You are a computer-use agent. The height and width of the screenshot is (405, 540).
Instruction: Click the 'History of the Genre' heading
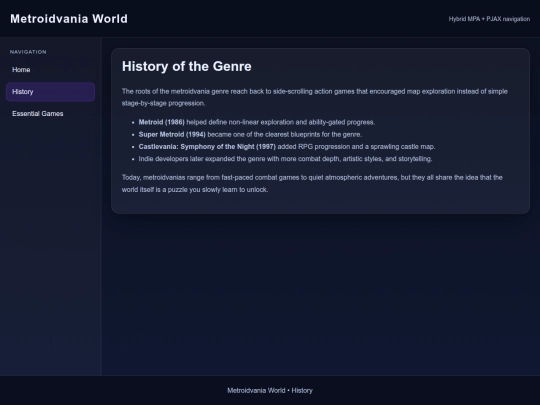(x=187, y=66)
